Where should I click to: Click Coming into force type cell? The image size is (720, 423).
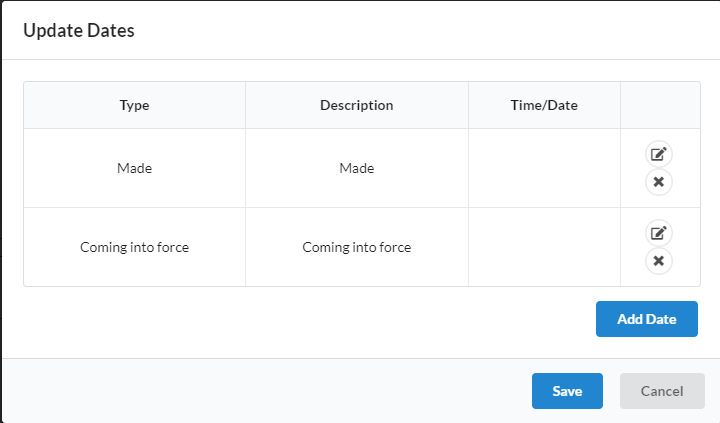[x=135, y=247]
